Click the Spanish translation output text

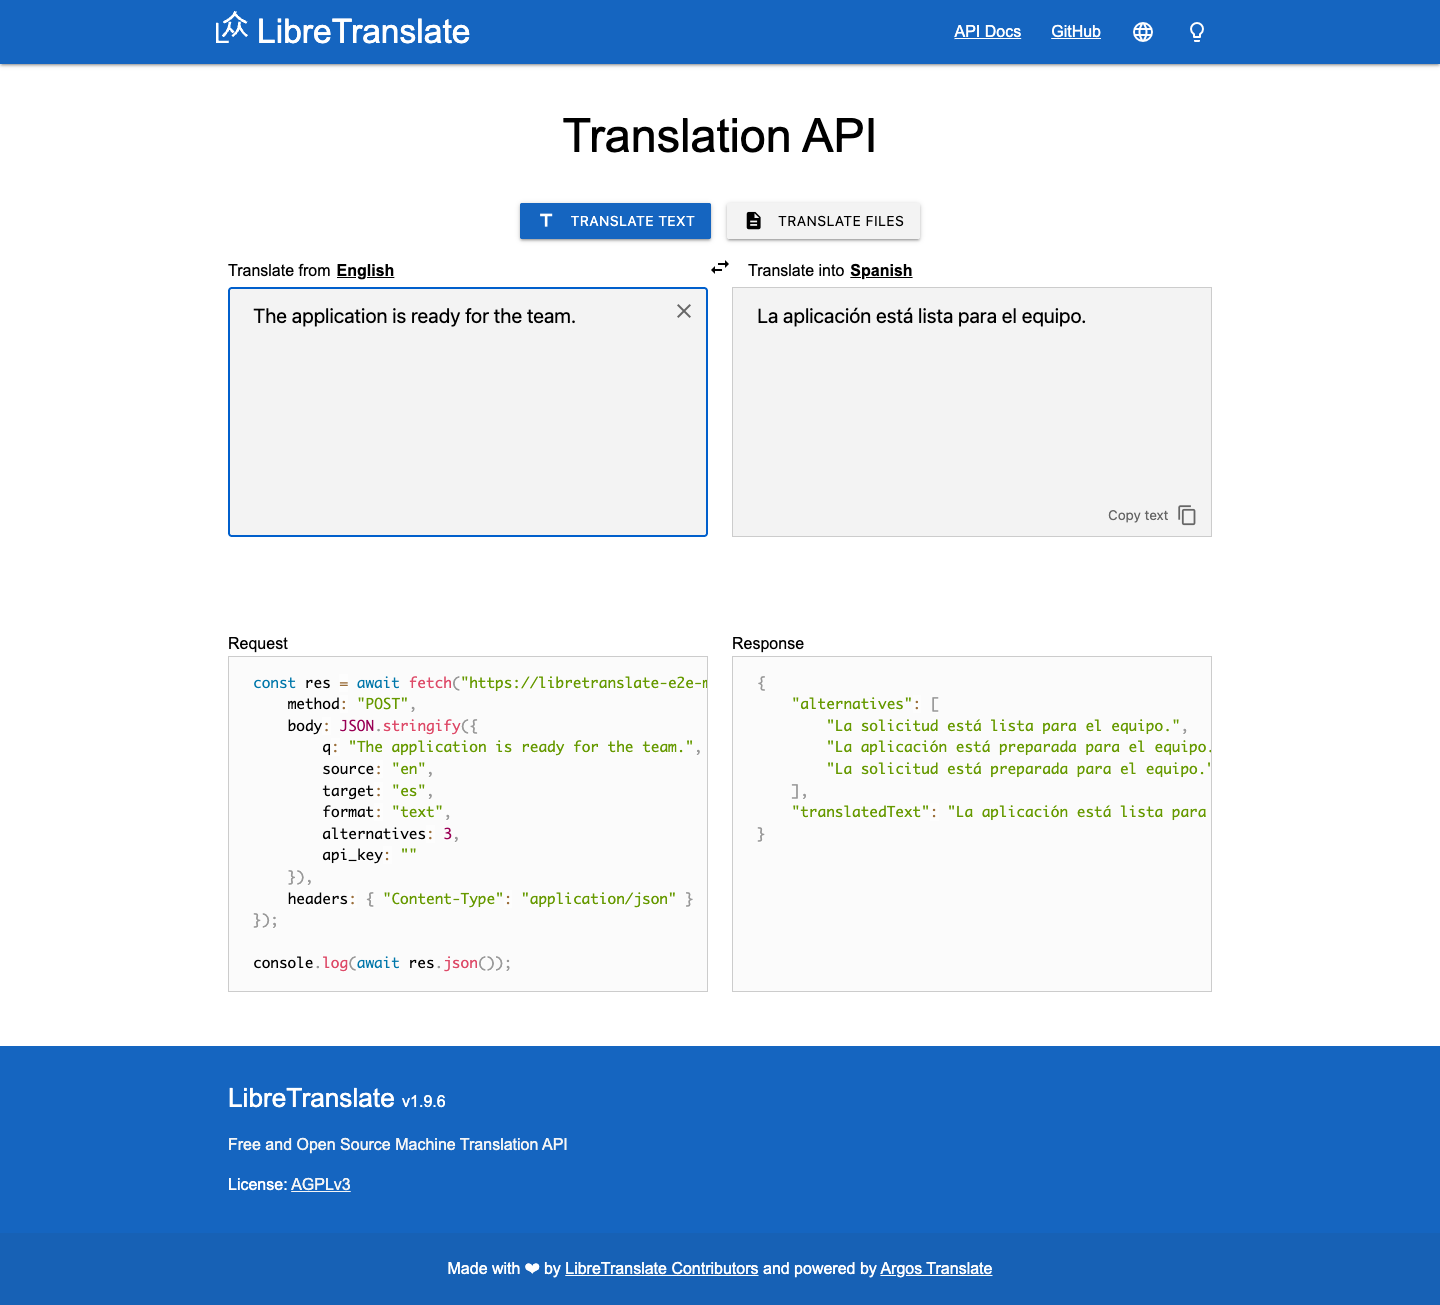[921, 316]
